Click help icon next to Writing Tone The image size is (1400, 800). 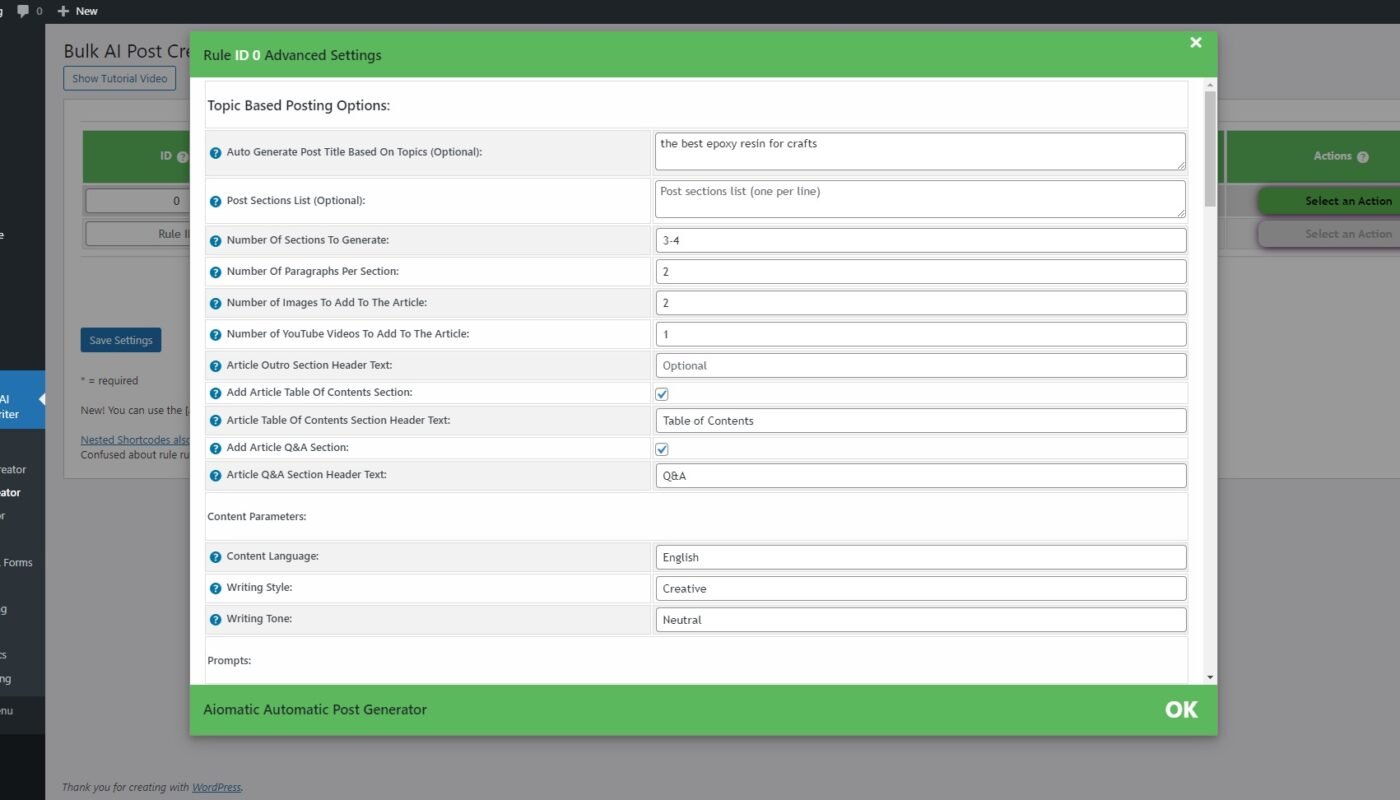pyautogui.click(x=215, y=620)
